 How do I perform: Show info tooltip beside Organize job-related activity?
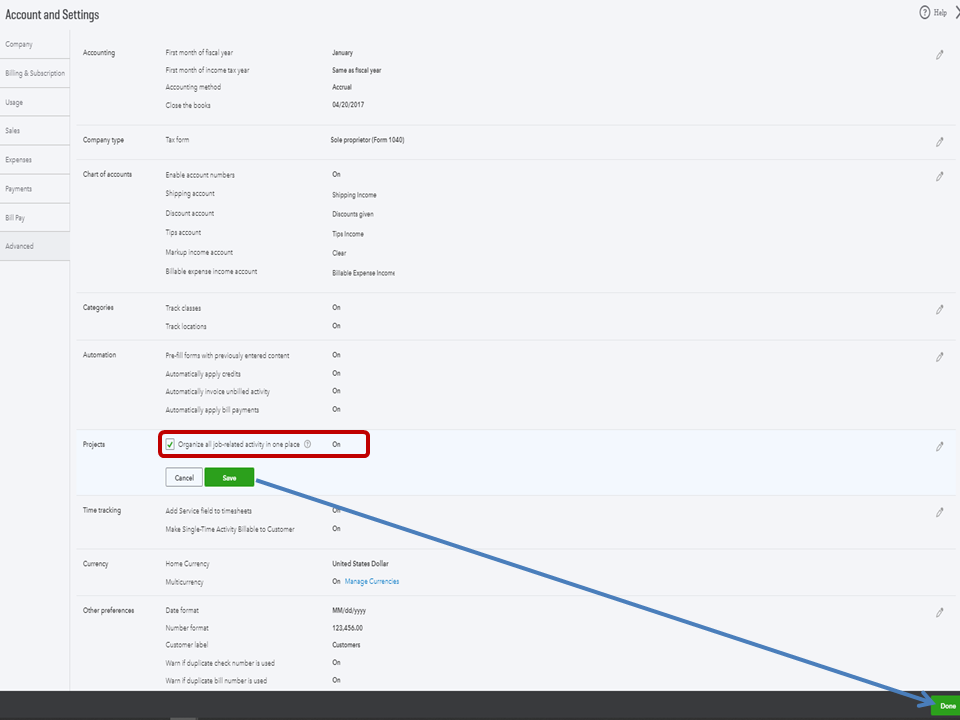(x=307, y=444)
